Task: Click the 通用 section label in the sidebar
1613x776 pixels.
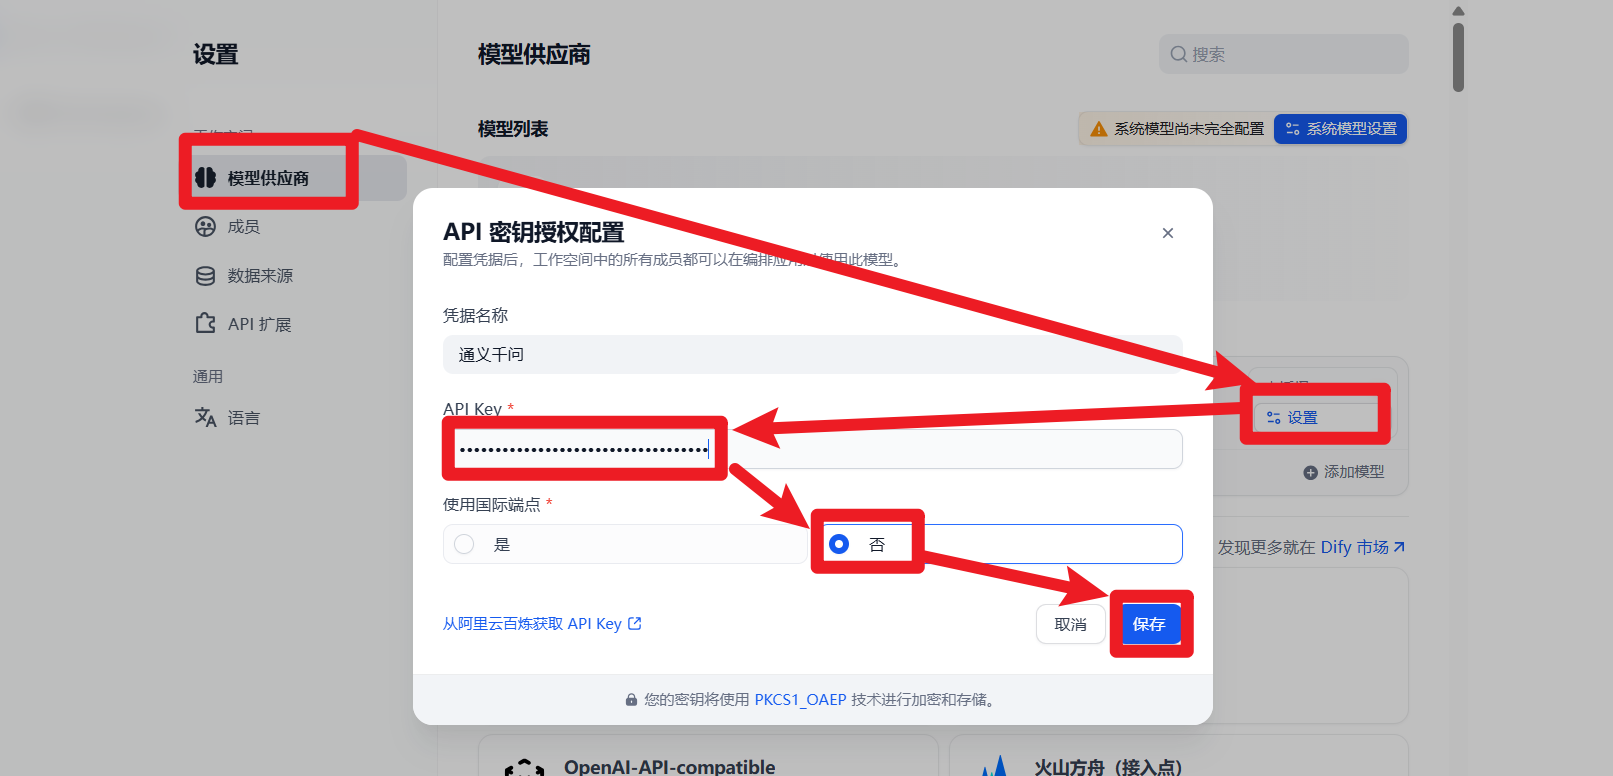Action: 208,377
